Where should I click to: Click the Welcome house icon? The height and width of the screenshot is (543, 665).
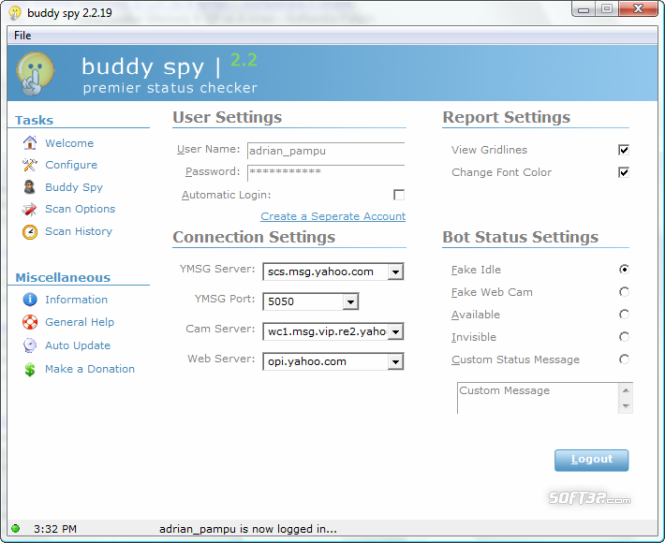[x=29, y=143]
